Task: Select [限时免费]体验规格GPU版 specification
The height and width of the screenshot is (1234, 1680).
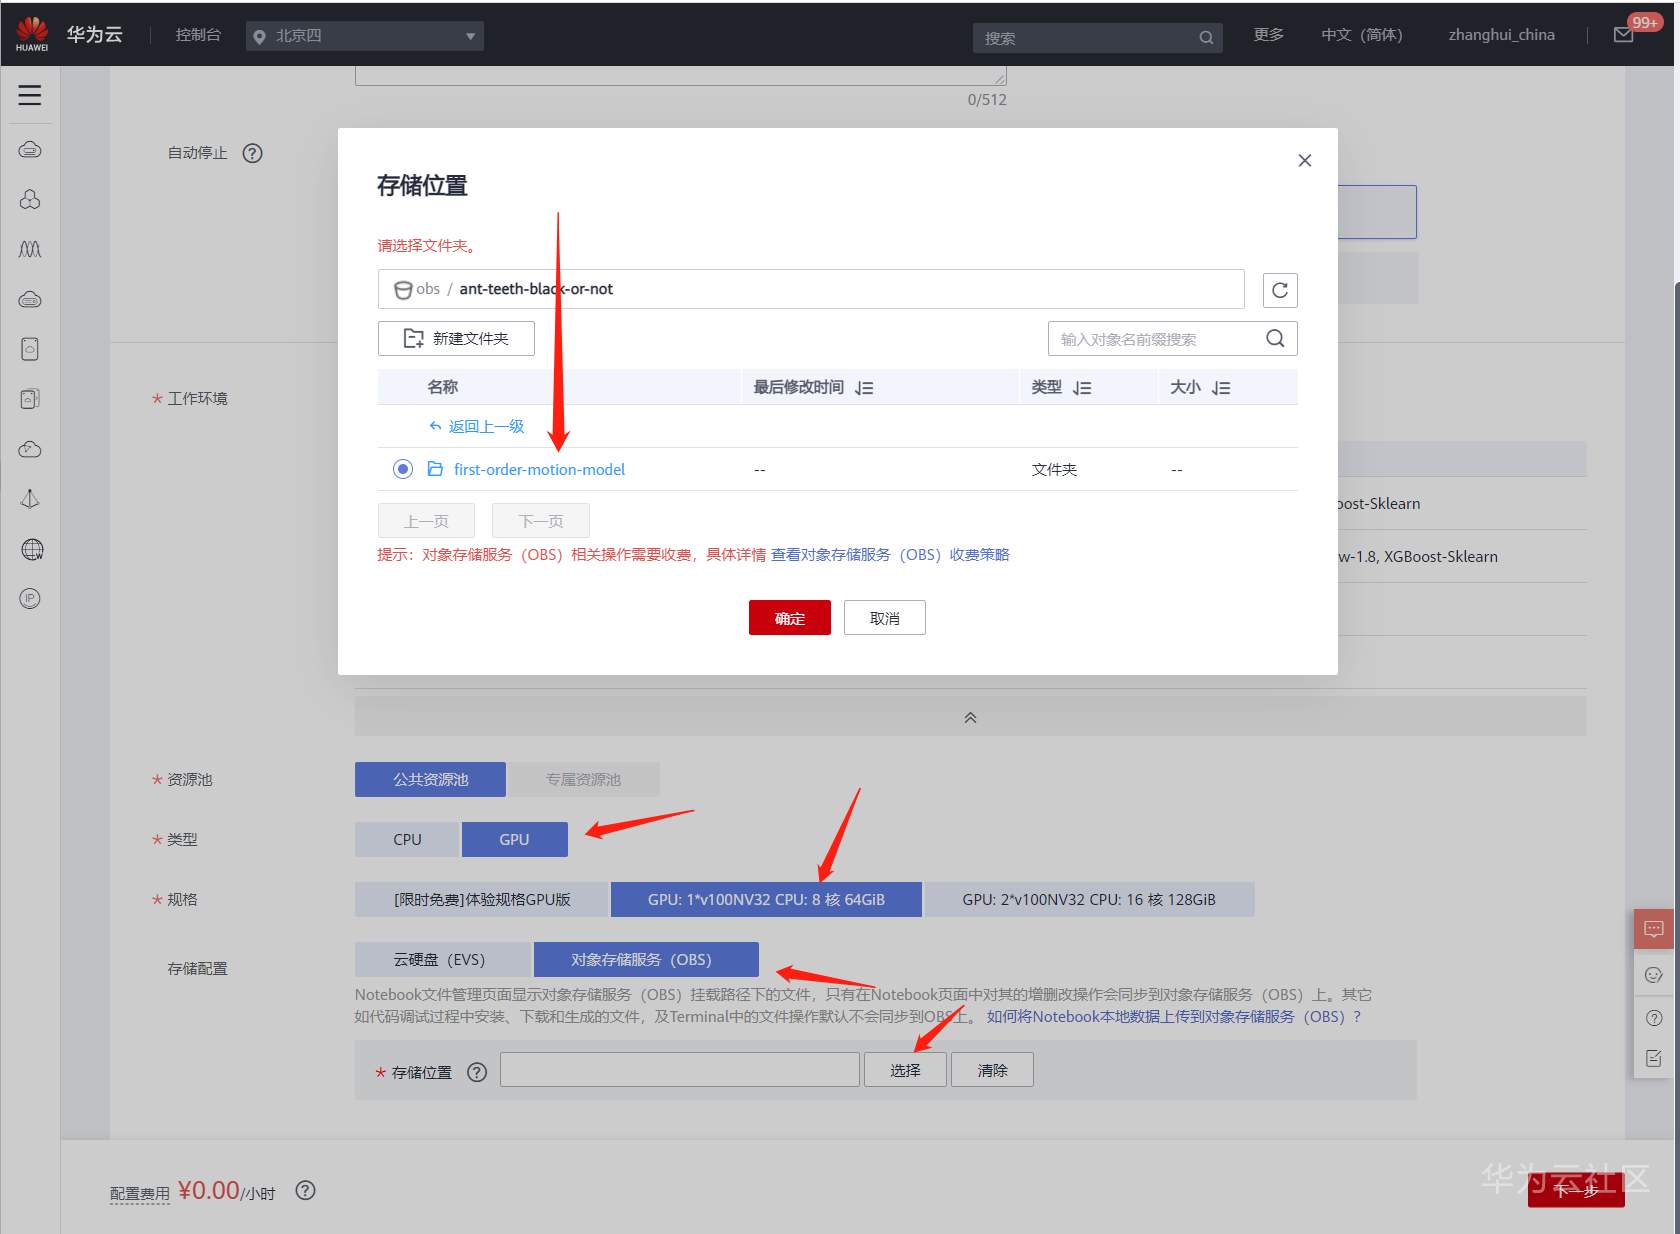Action: pos(482,900)
